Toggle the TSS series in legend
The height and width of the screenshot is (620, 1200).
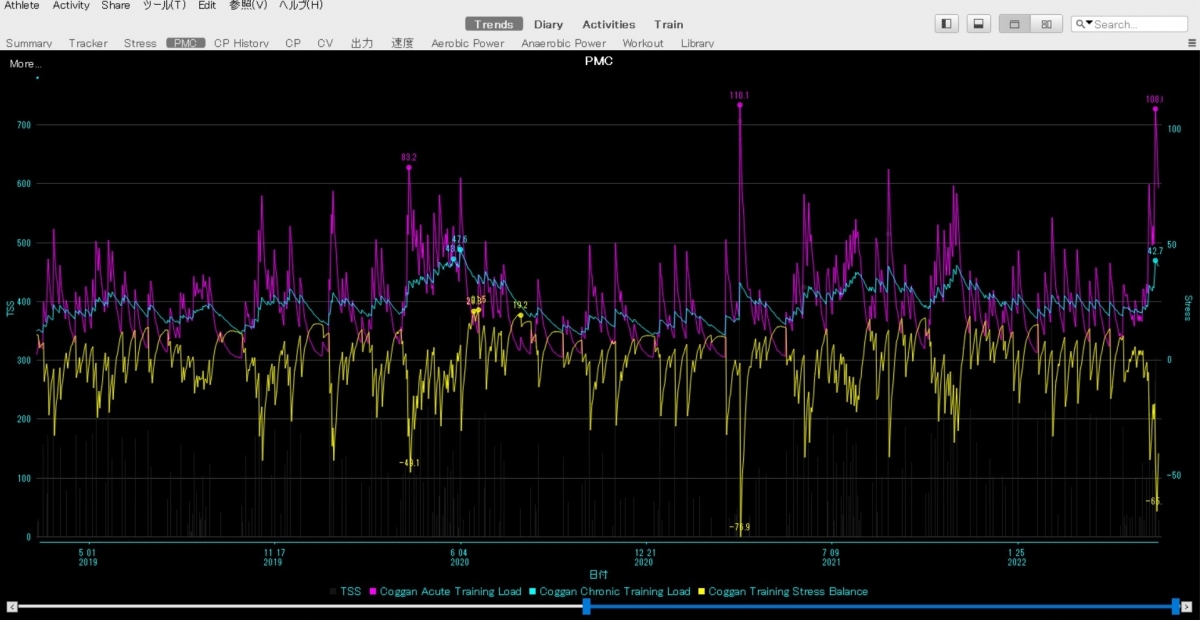pos(345,592)
